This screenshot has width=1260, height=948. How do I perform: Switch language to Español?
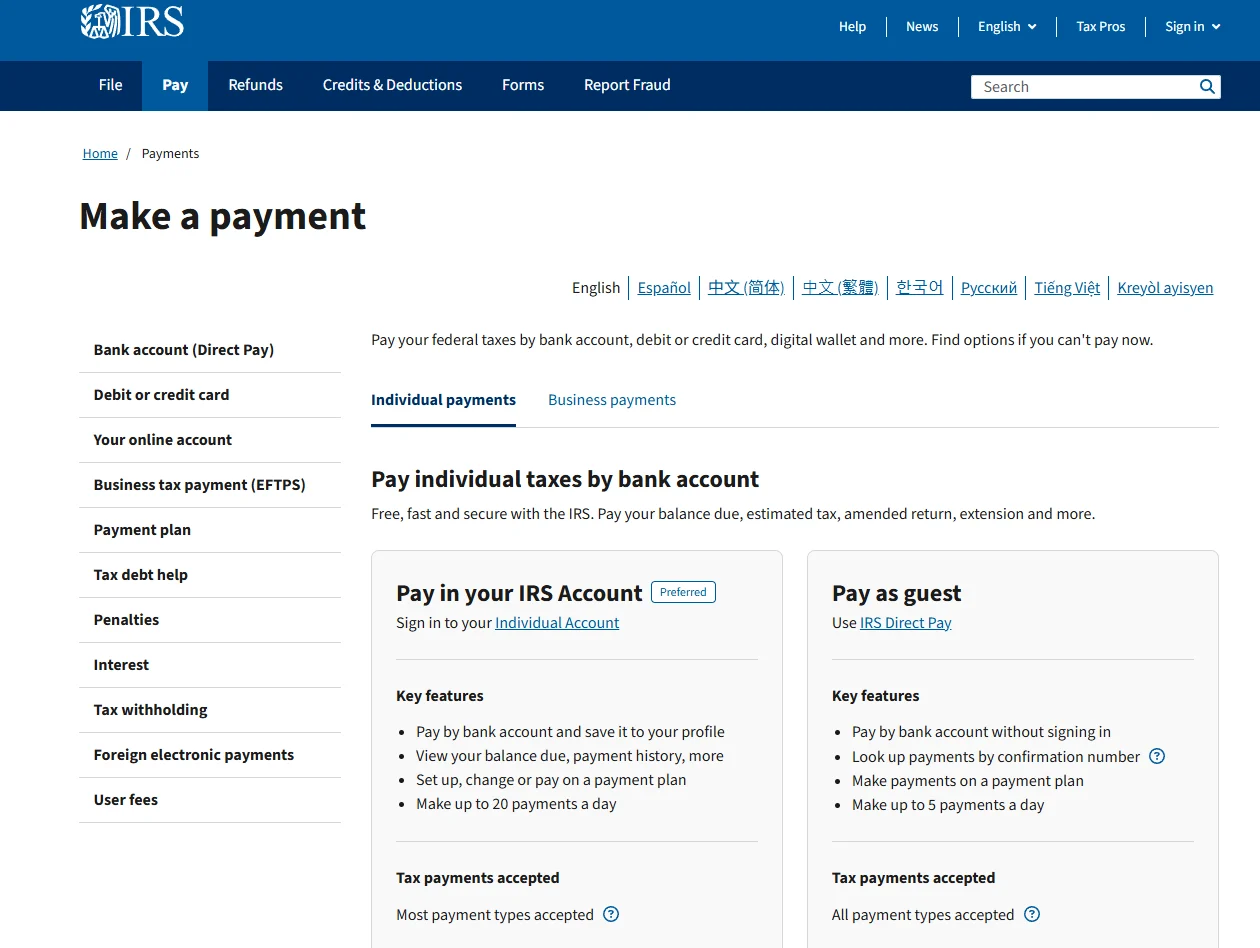pyautogui.click(x=664, y=288)
